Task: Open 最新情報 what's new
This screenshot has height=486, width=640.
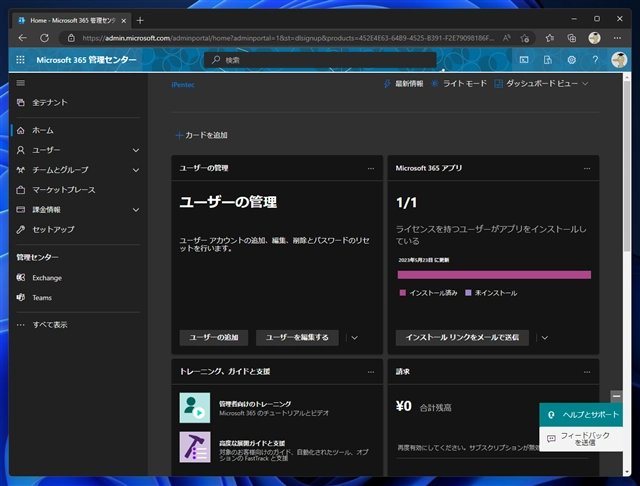Action: coord(404,84)
